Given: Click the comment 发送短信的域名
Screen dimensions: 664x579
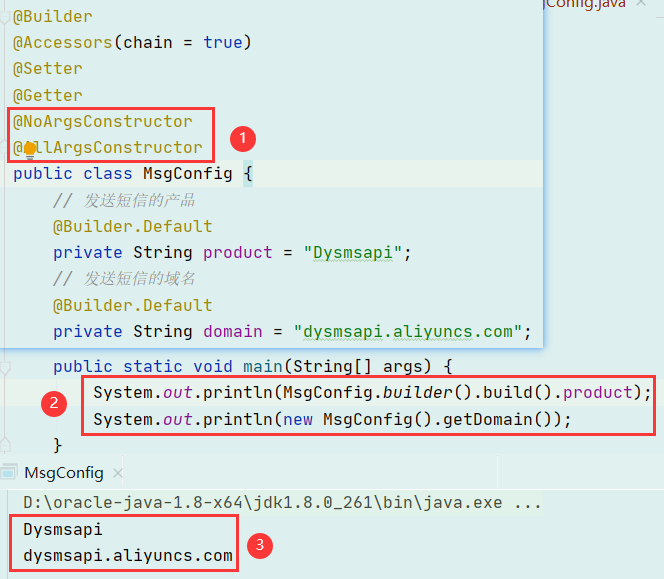Looking at the screenshot, I should point(124,279).
